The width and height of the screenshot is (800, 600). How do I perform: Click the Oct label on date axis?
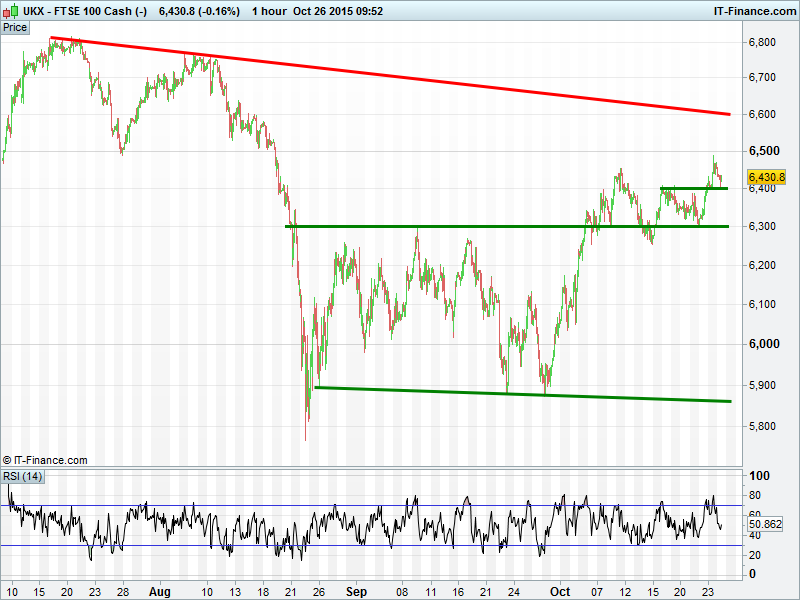click(x=561, y=592)
